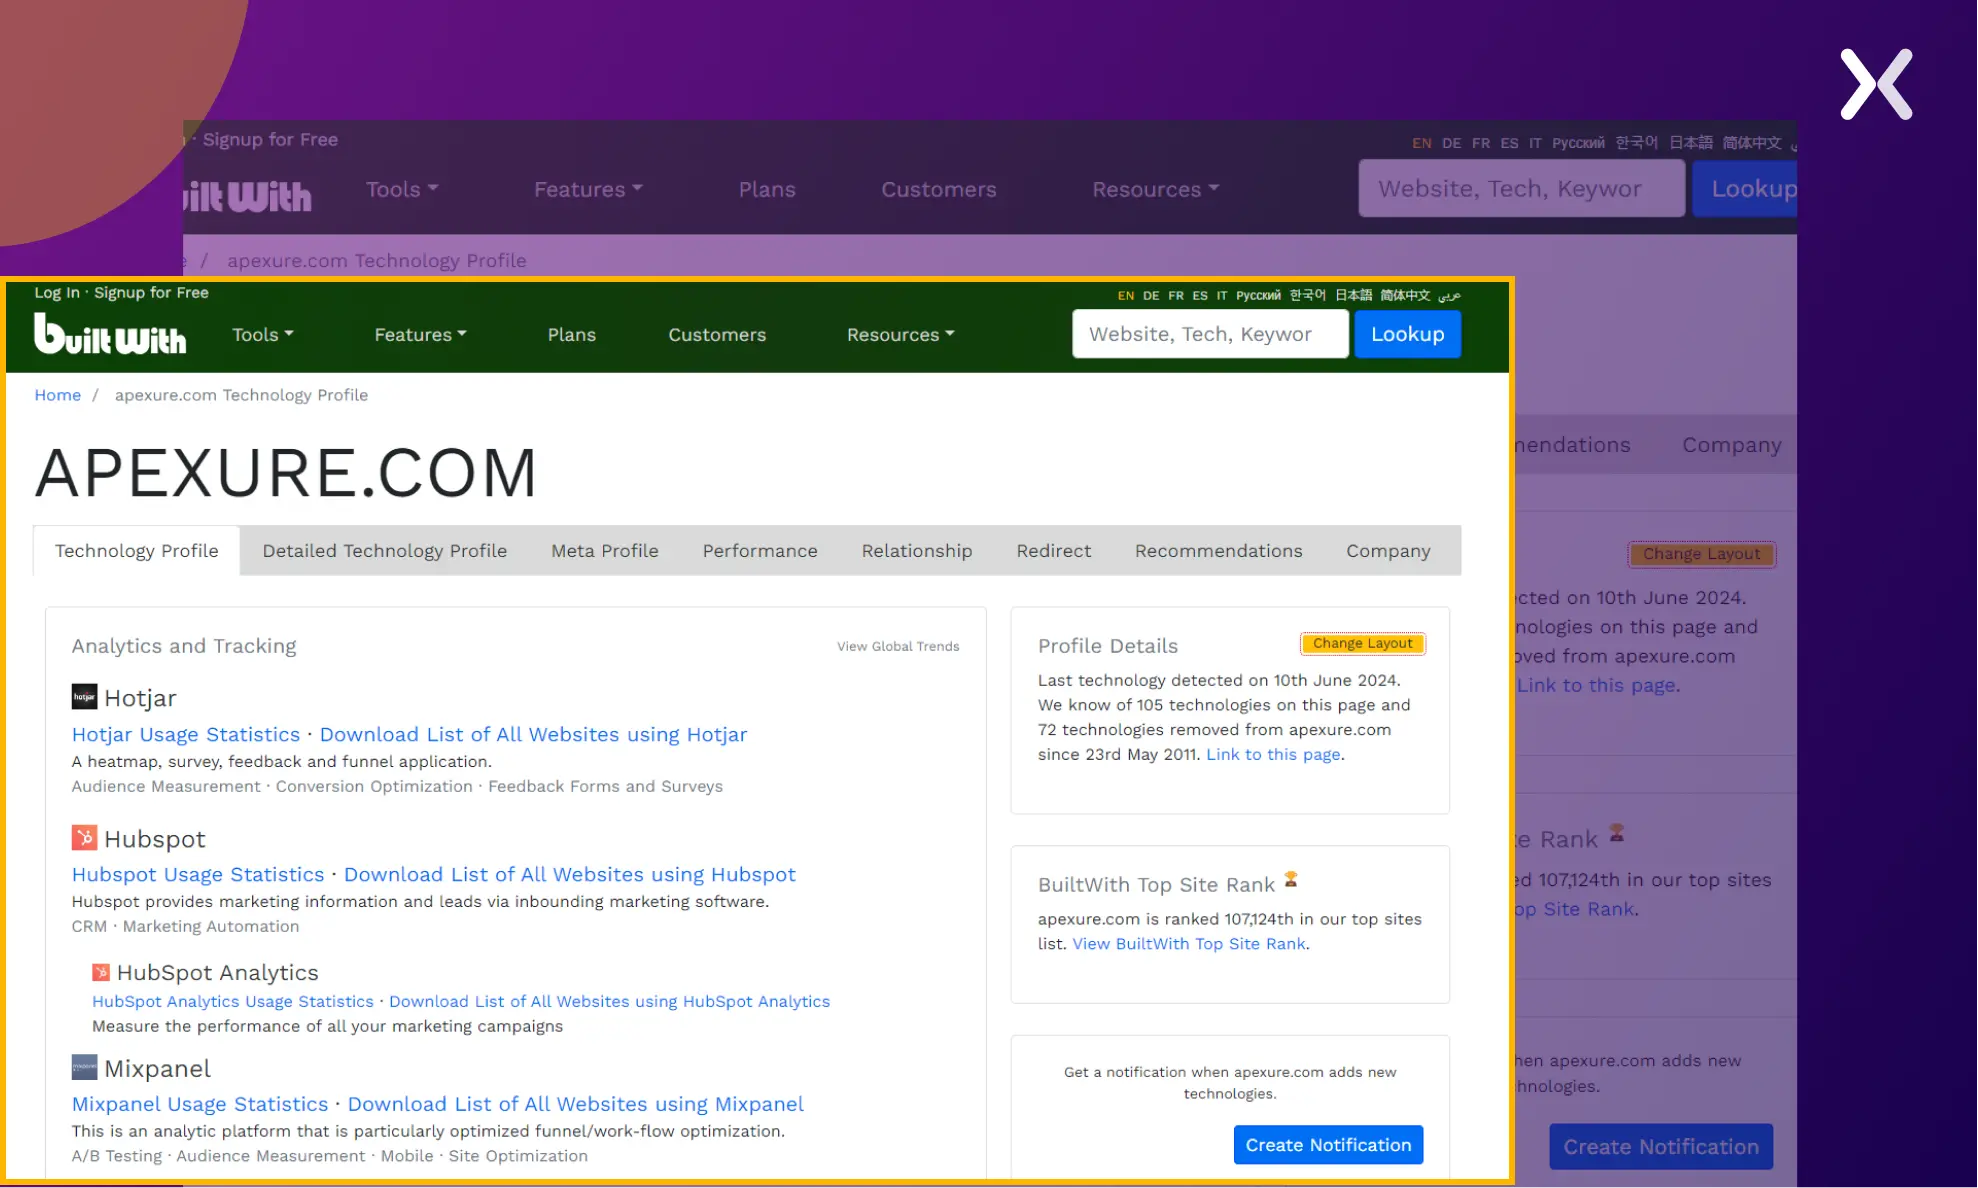Click Link to this page in Profile Details

pos(1273,755)
